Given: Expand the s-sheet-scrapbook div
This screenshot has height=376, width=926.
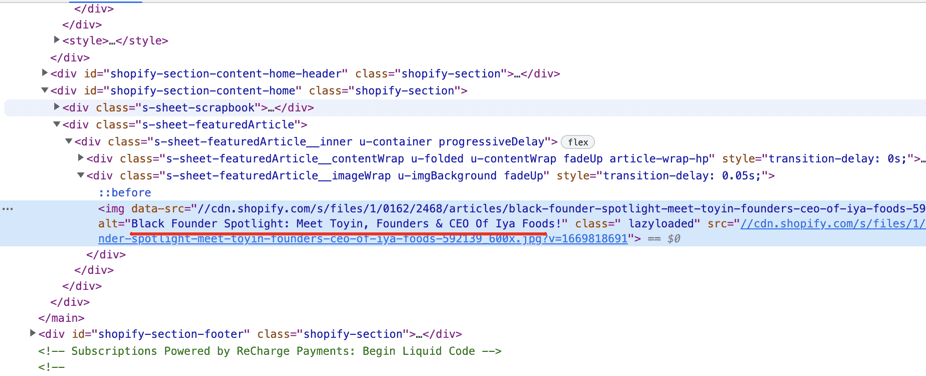Looking at the screenshot, I should point(57,107).
